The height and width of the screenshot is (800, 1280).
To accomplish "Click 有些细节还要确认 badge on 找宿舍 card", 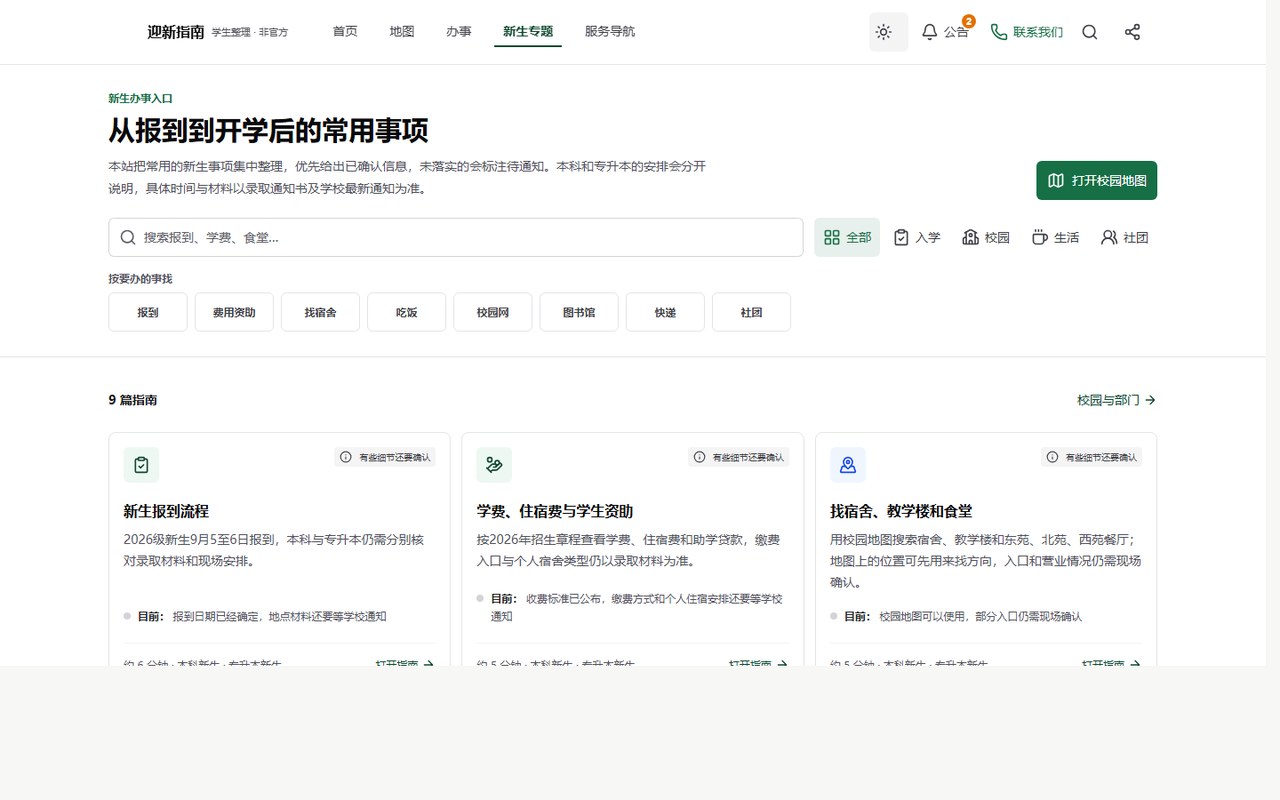I will 1091,457.
